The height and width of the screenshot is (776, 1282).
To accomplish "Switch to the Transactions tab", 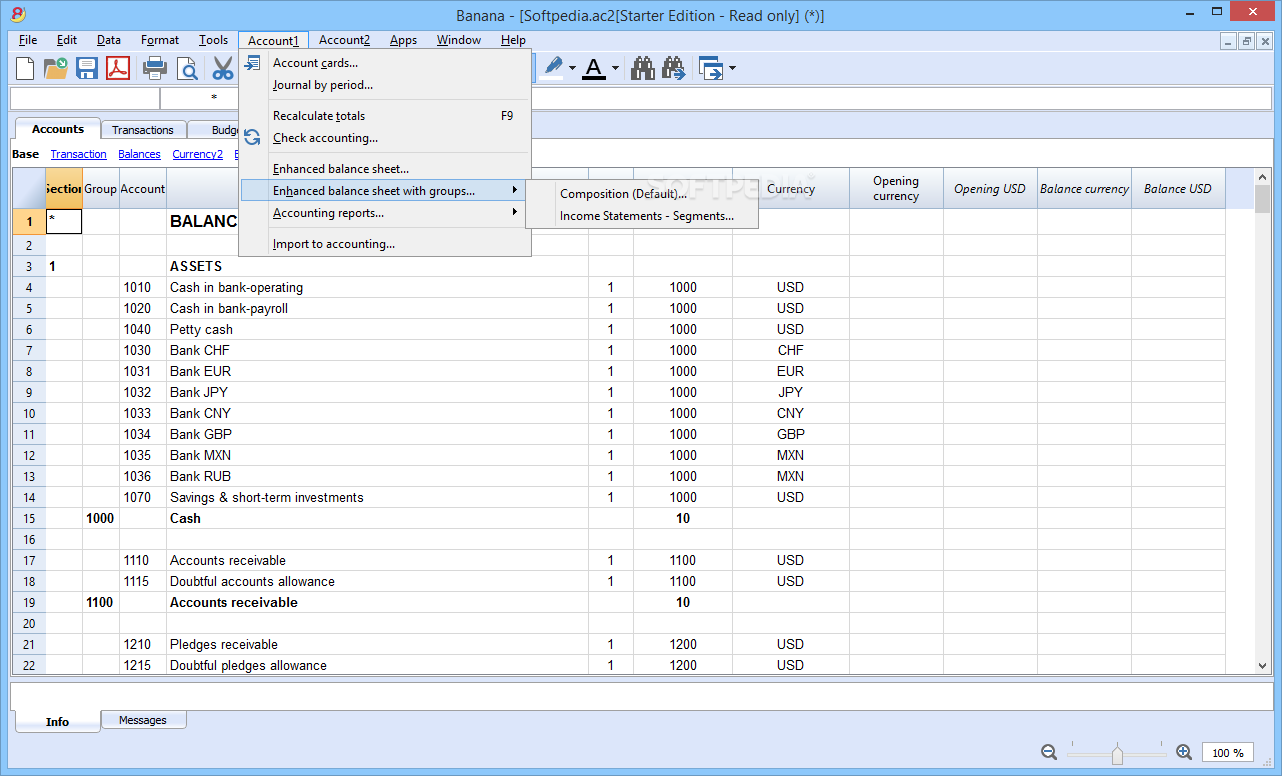I will (143, 130).
